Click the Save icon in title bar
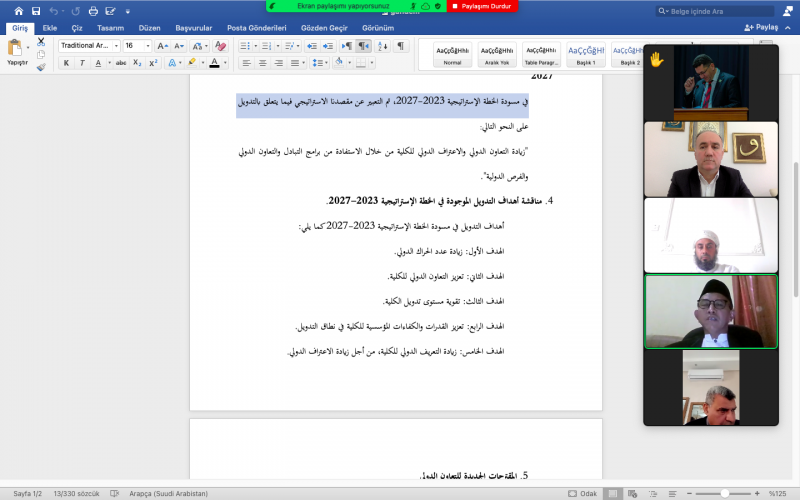 [x=35, y=11]
